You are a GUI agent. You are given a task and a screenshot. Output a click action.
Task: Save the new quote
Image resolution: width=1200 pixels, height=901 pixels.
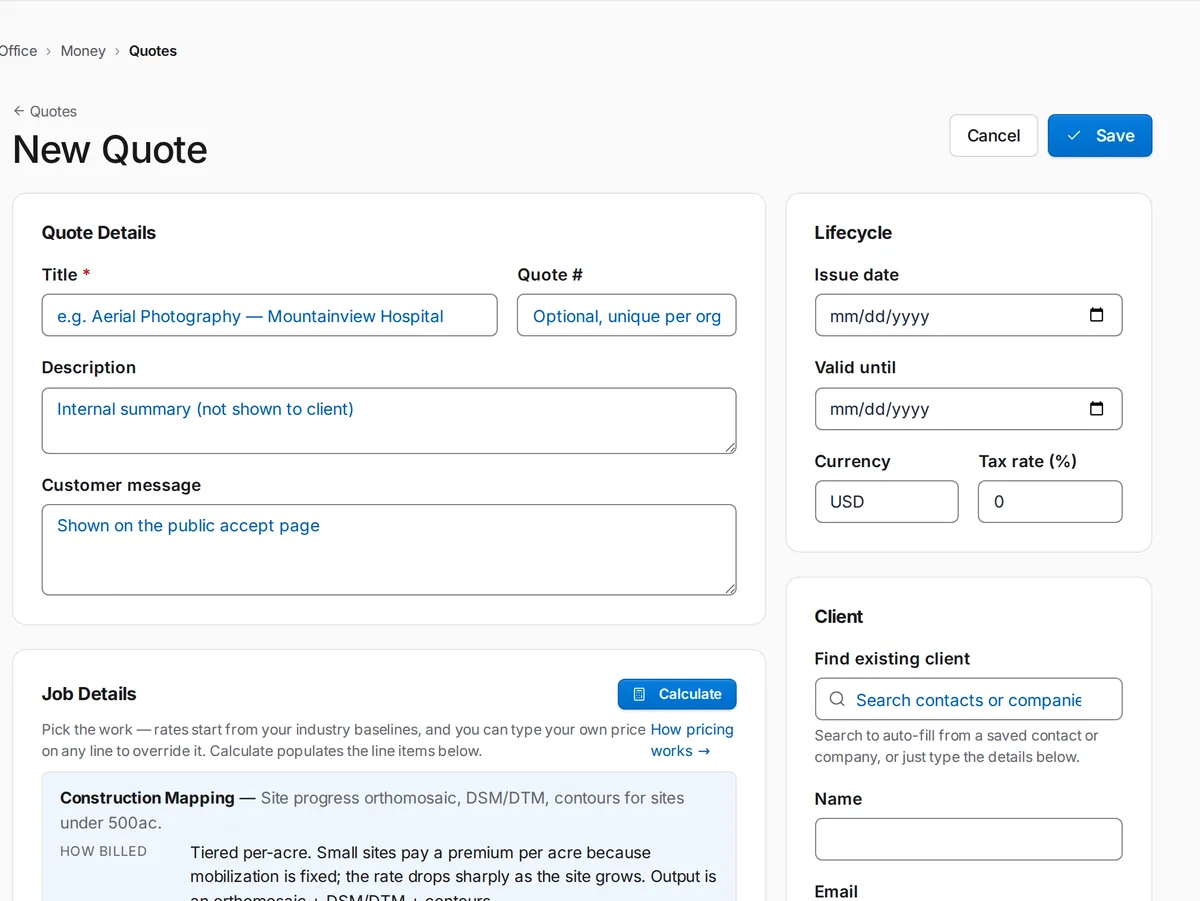(x=1100, y=136)
